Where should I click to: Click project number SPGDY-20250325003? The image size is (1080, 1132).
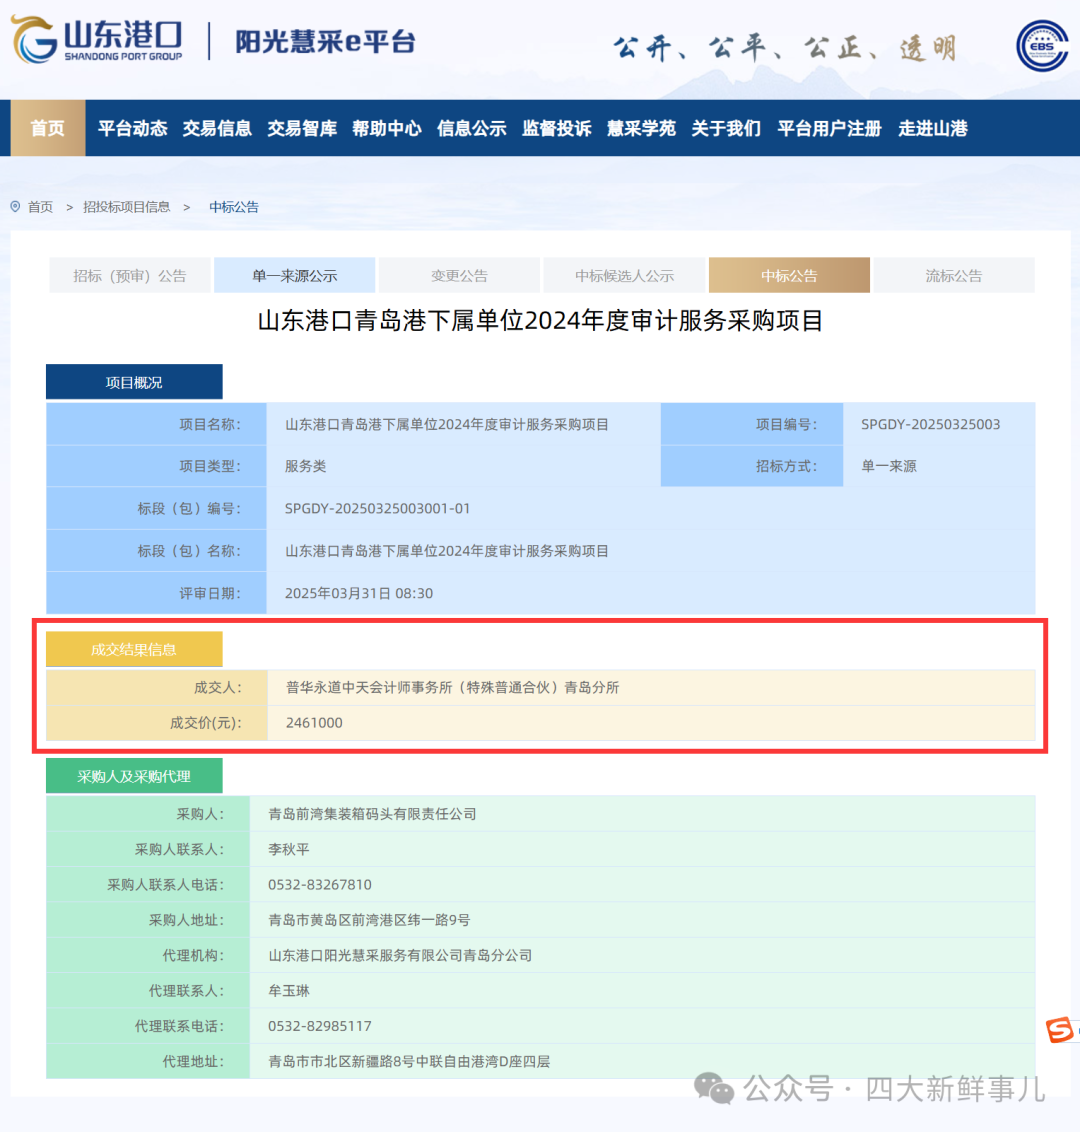click(931, 424)
